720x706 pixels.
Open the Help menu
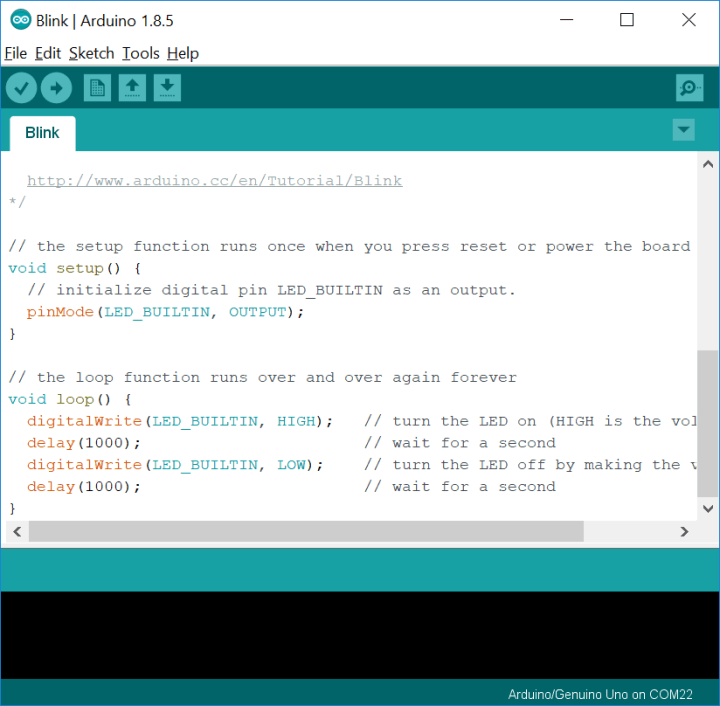[182, 53]
